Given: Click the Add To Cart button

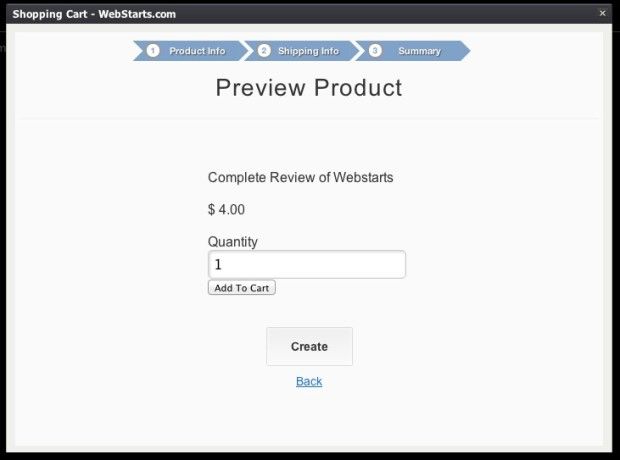Looking at the screenshot, I should 242,288.
